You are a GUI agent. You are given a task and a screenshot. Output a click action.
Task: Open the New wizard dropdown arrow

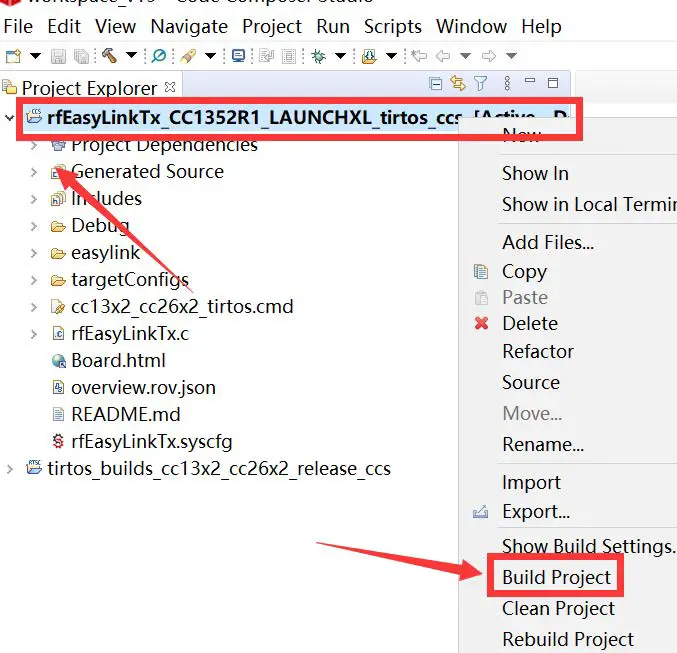[35, 56]
